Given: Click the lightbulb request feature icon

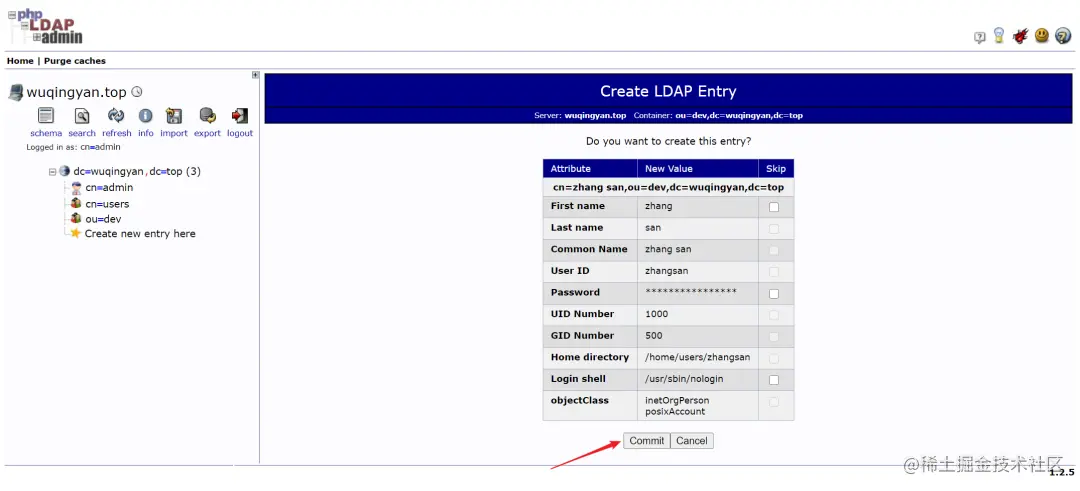Looking at the screenshot, I should (999, 36).
